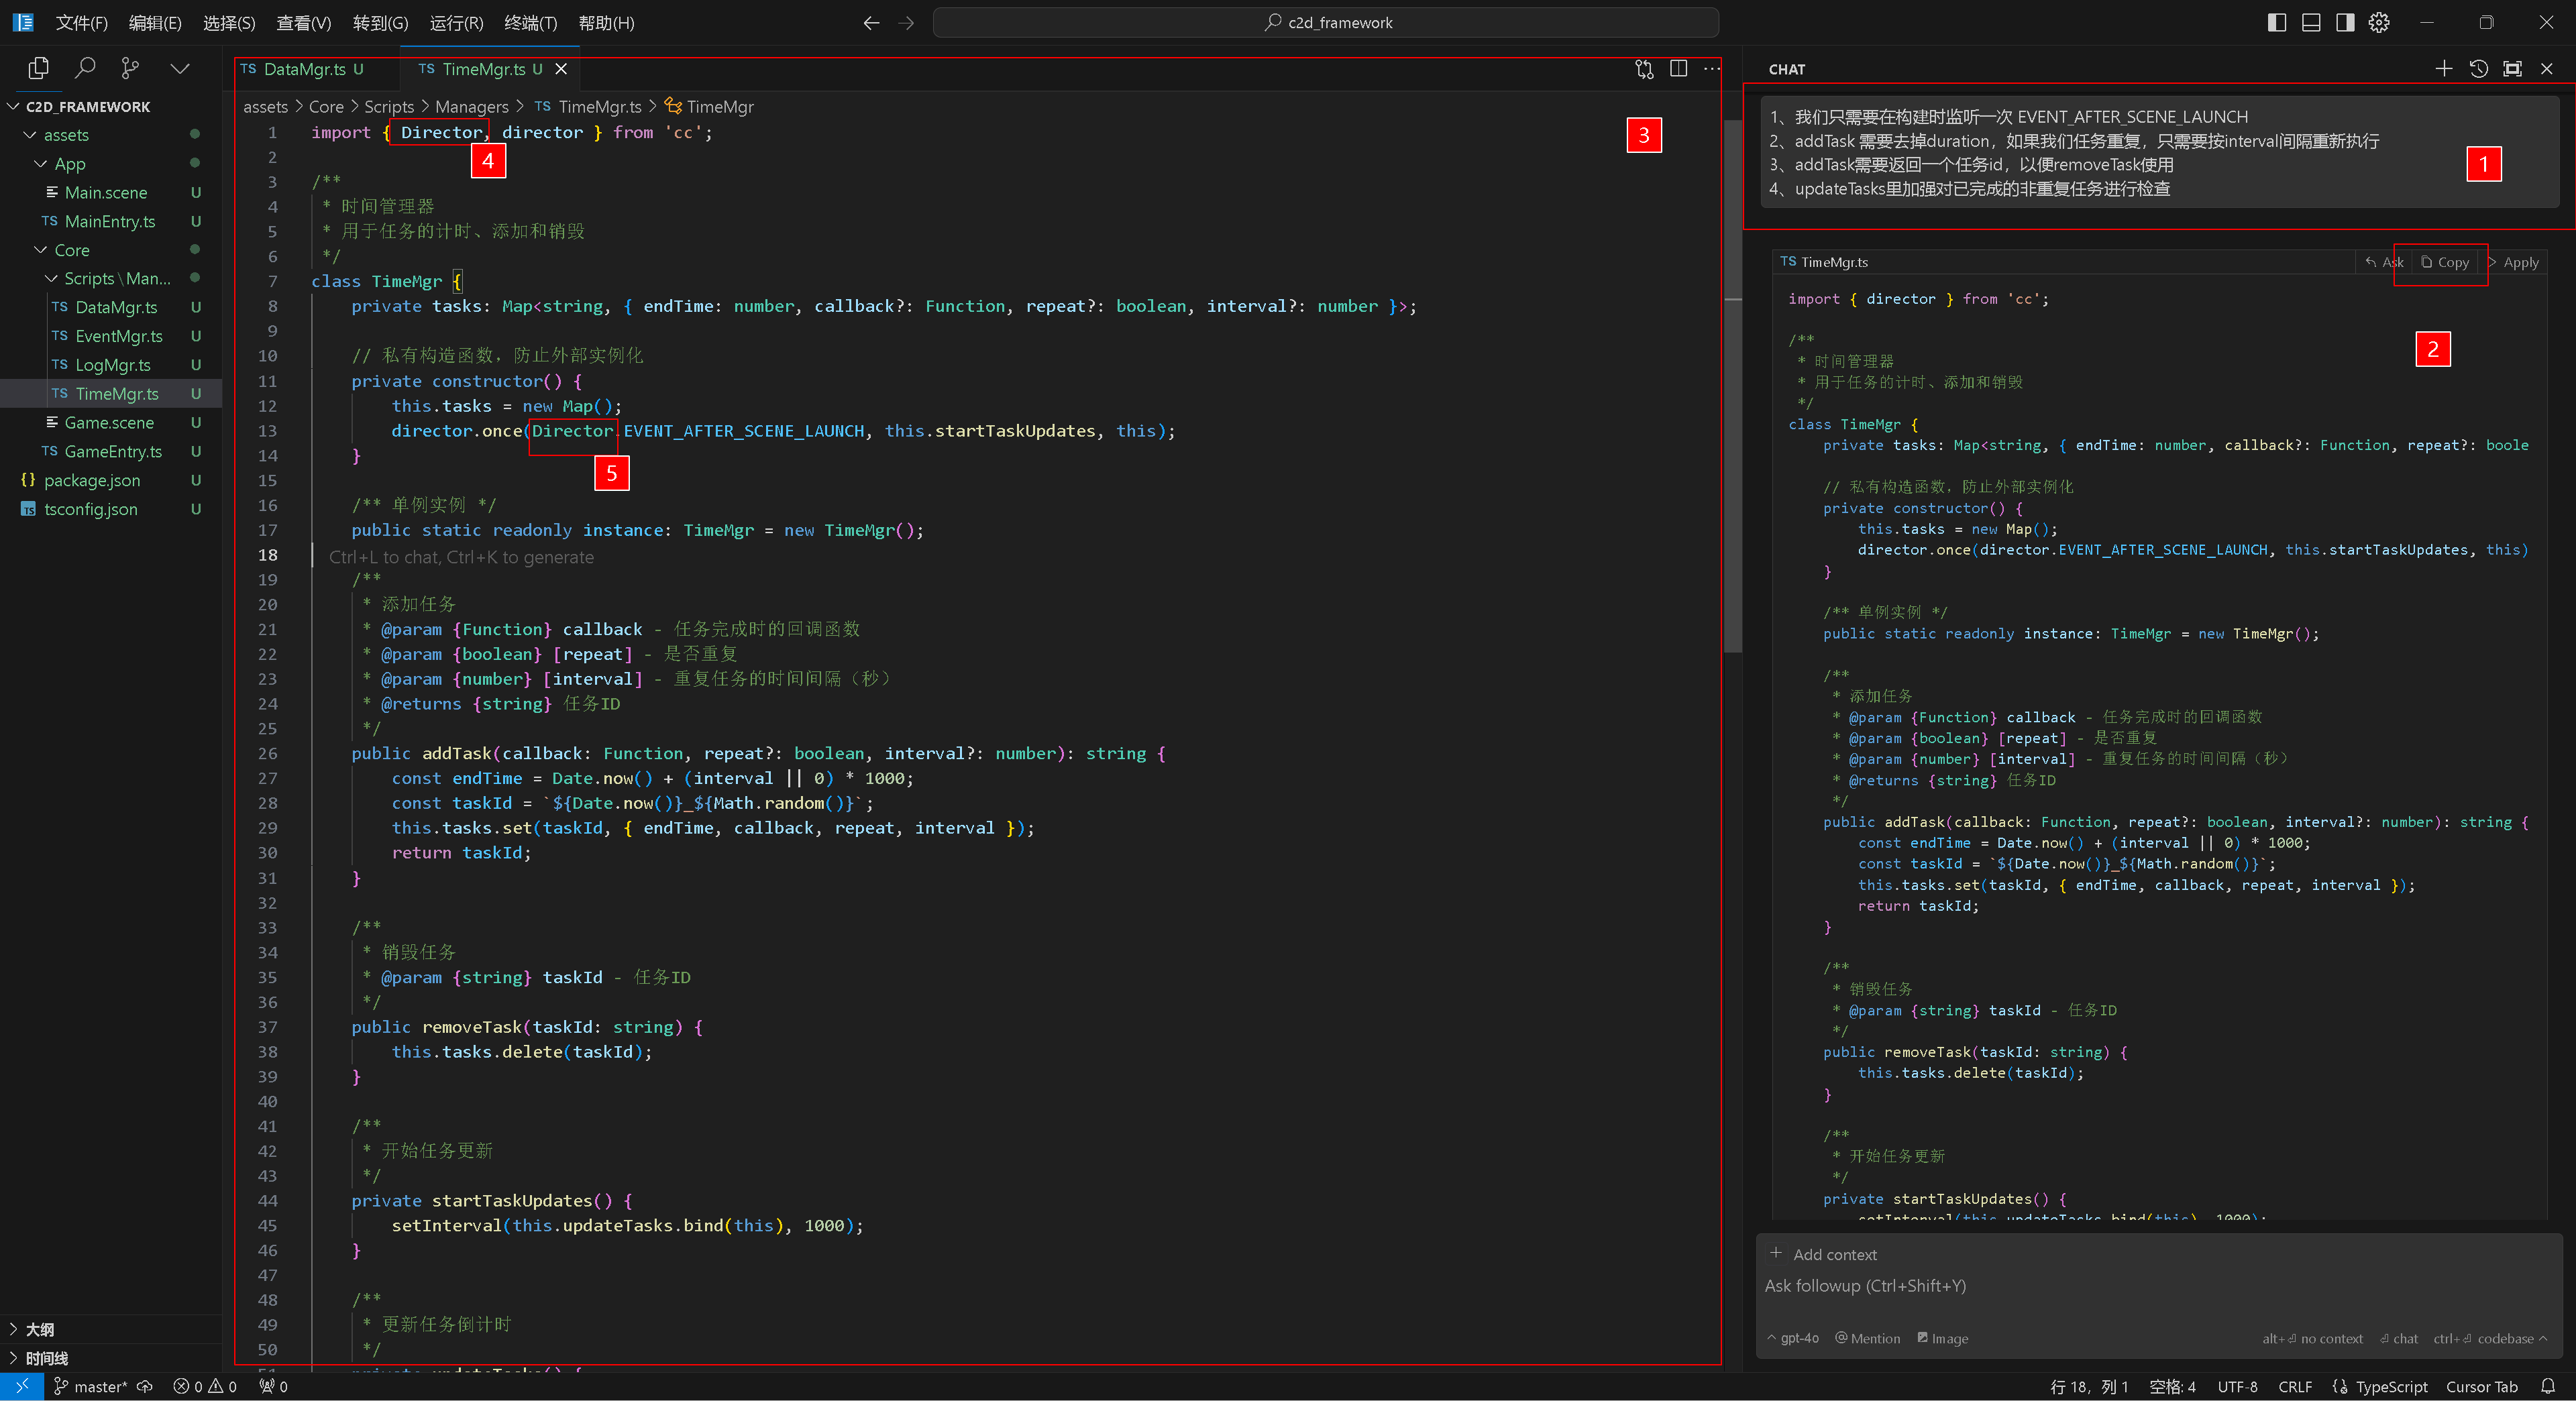The image size is (2576, 1401).
Task: Close the CHAT panel
Action: (x=2546, y=68)
